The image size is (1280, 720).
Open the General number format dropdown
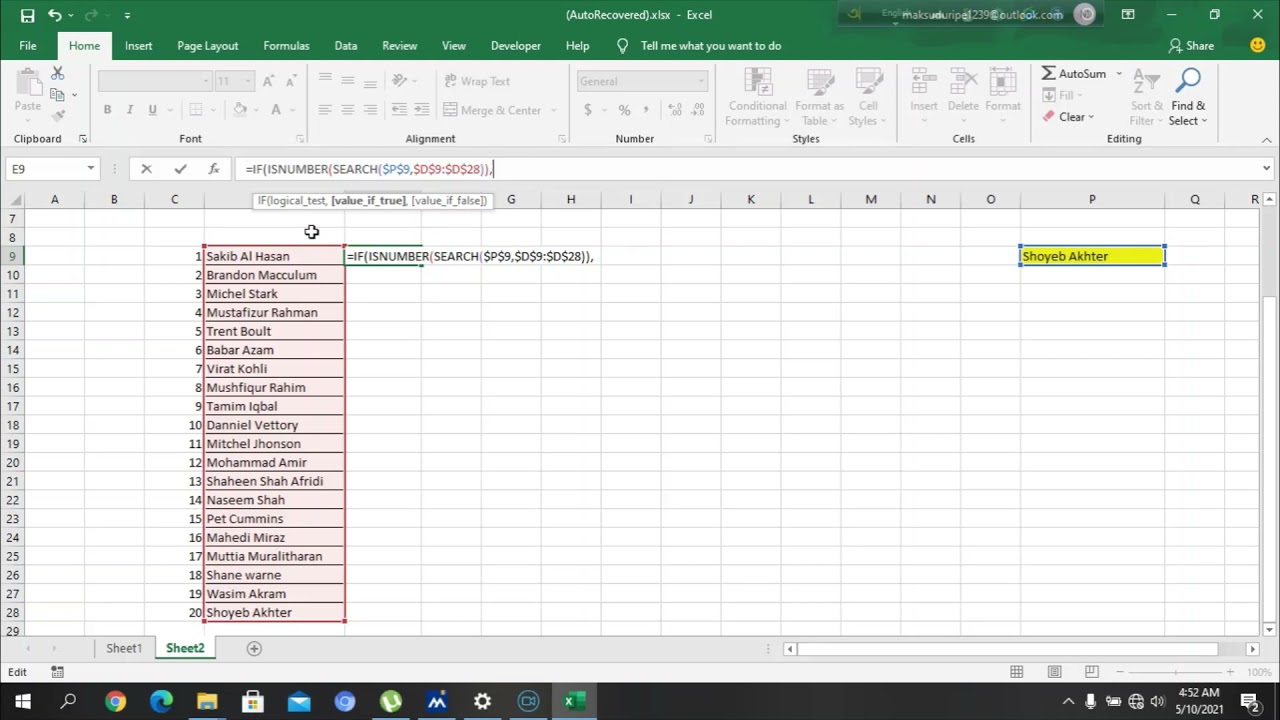click(701, 81)
